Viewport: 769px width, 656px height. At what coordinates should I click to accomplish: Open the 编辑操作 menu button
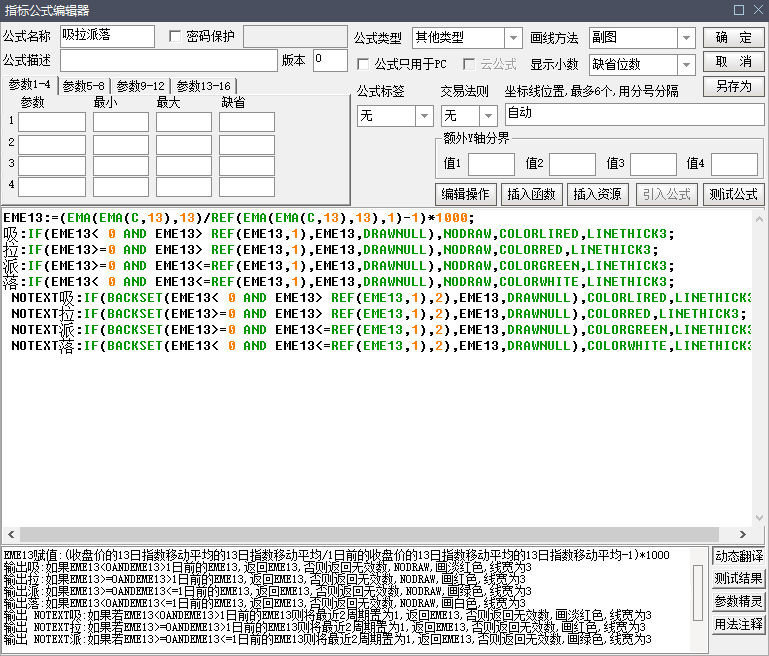pos(466,194)
